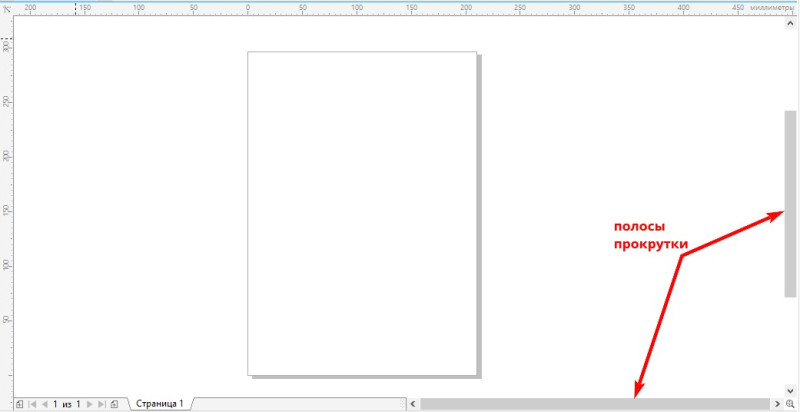The width and height of the screenshot is (800, 412).
Task: Select the Страница 1 page tab
Action: click(x=159, y=403)
